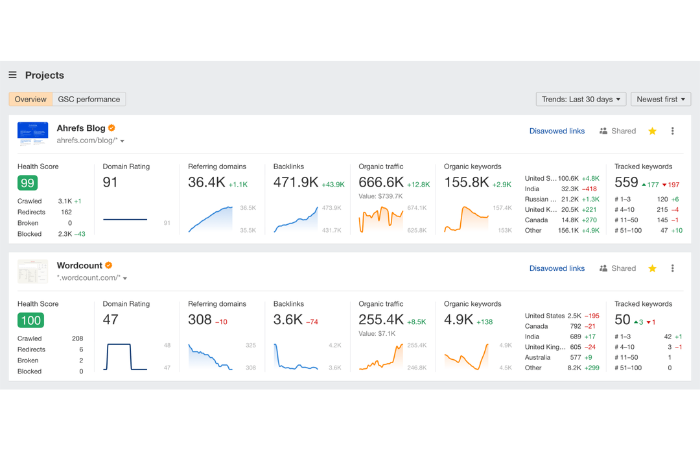Click the India row showing 32.3K
The image size is (700, 450).
(562, 189)
